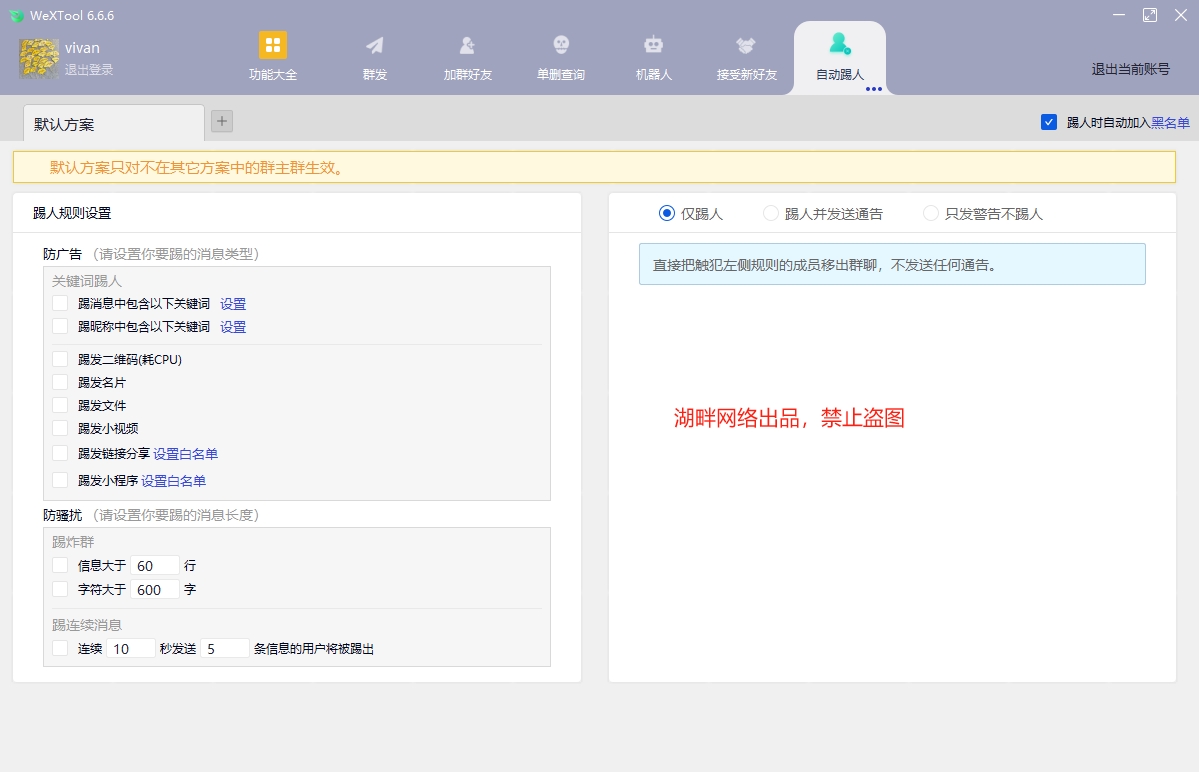Click the 600-character limit input field
Image resolution: width=1199 pixels, height=772 pixels.
point(154,589)
